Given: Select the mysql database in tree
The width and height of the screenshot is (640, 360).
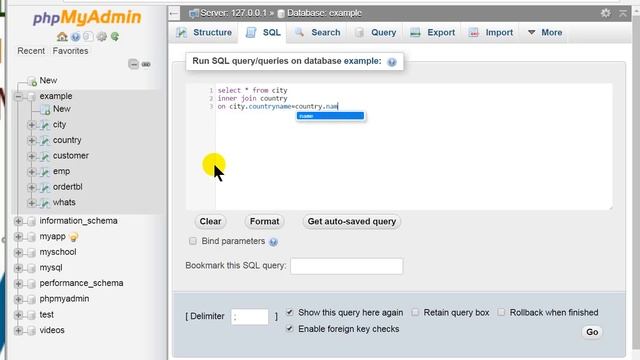Looking at the screenshot, I should coord(51,268).
